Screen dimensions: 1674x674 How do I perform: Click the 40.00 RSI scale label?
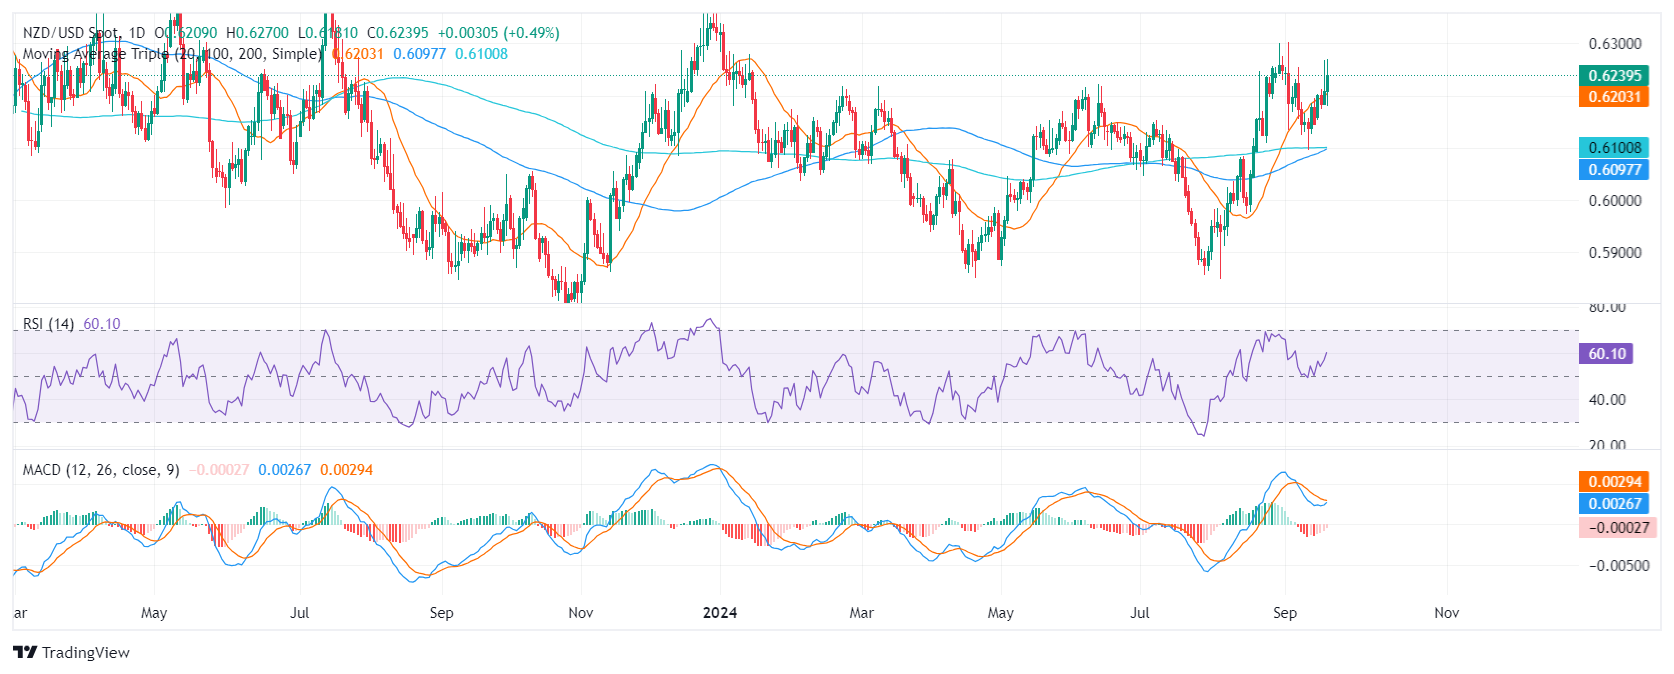click(1607, 400)
